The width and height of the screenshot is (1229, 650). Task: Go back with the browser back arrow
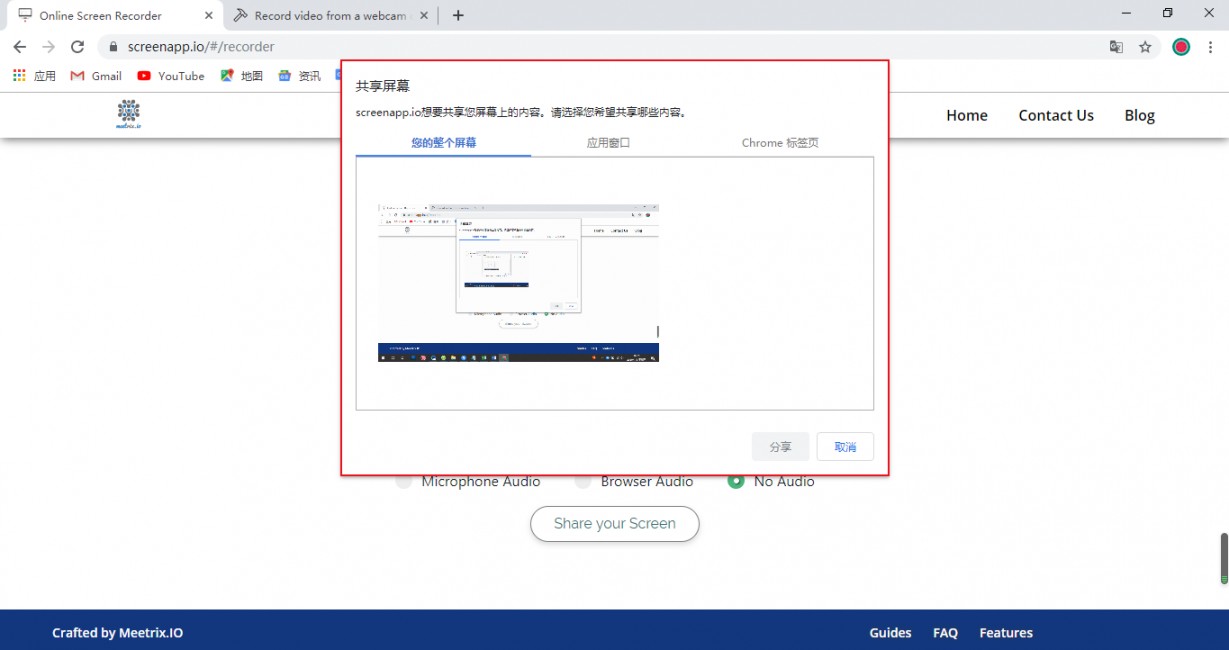(x=20, y=47)
